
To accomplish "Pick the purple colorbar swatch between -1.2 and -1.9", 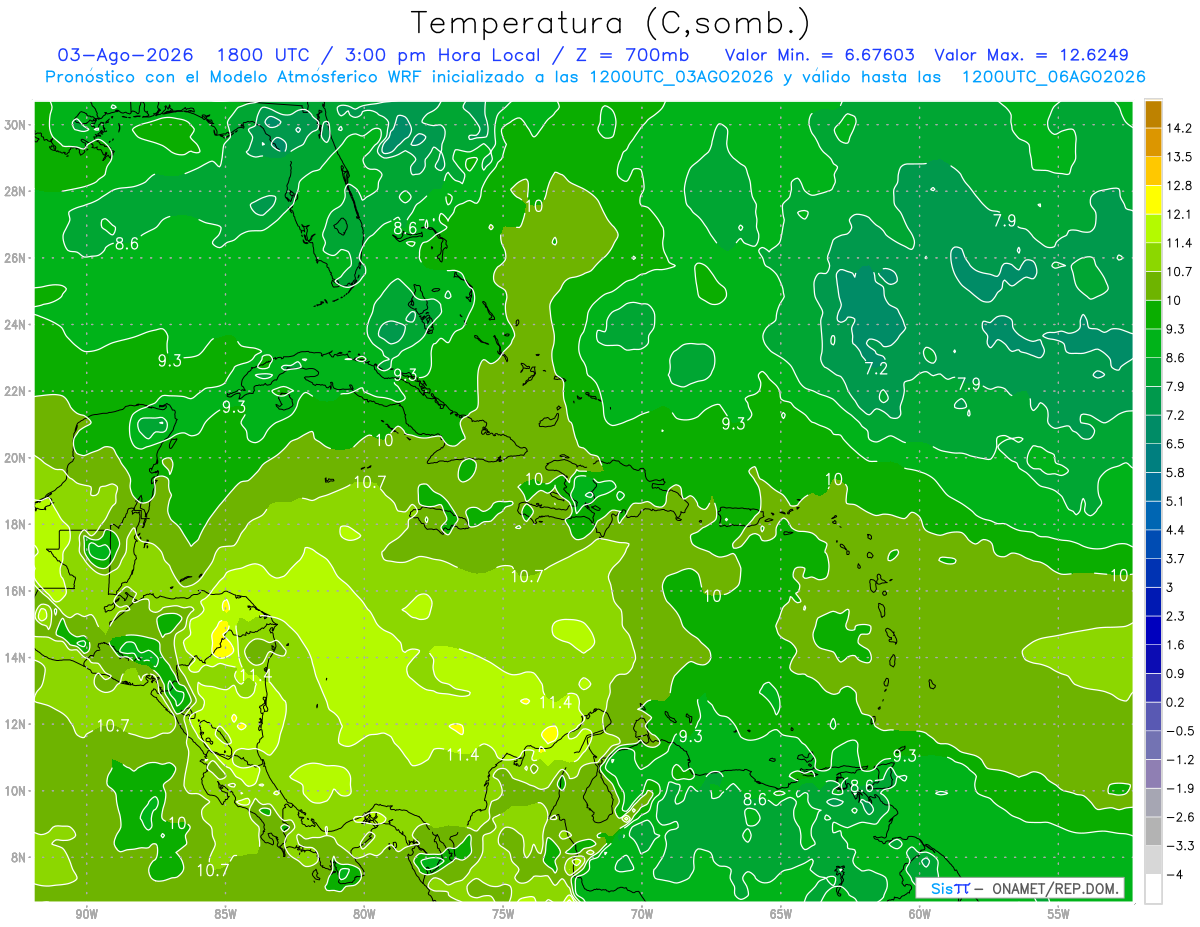I will point(1153,773).
